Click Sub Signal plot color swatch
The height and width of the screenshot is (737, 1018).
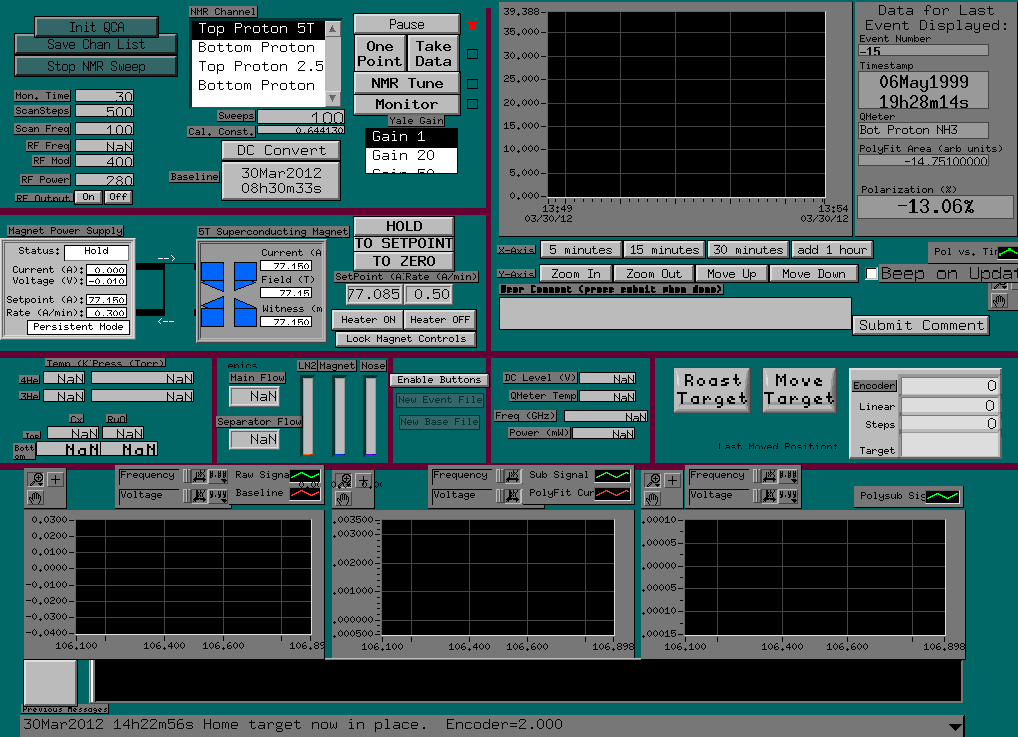tap(612, 476)
